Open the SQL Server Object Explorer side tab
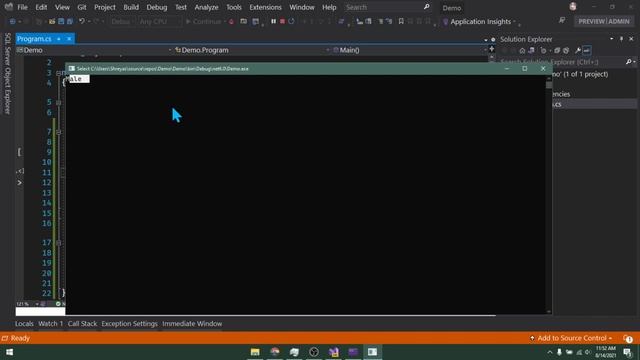Image resolution: width=640 pixels, height=360 pixels. pos(7,73)
